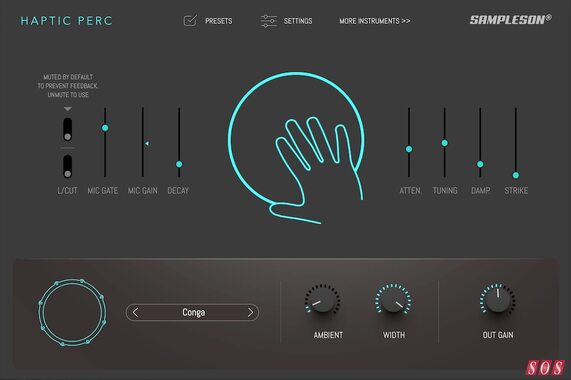Click the MIC GAIN slider track
This screenshot has width=571, height=380.
(x=143, y=142)
